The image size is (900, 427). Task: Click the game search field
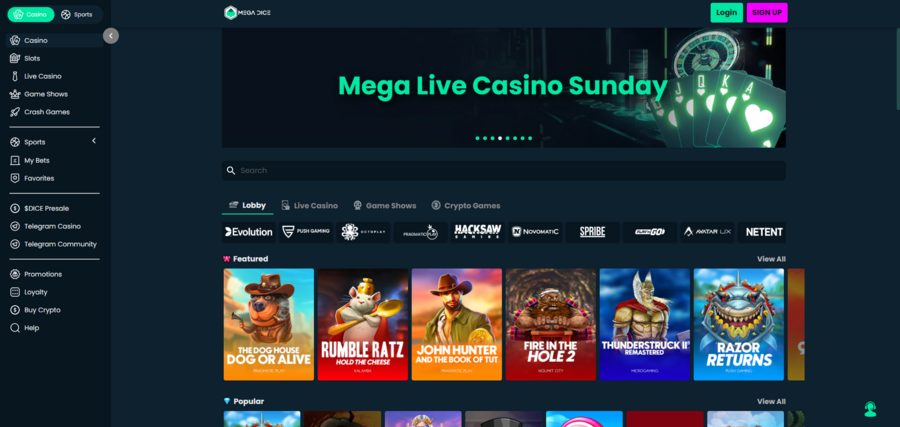(x=503, y=170)
